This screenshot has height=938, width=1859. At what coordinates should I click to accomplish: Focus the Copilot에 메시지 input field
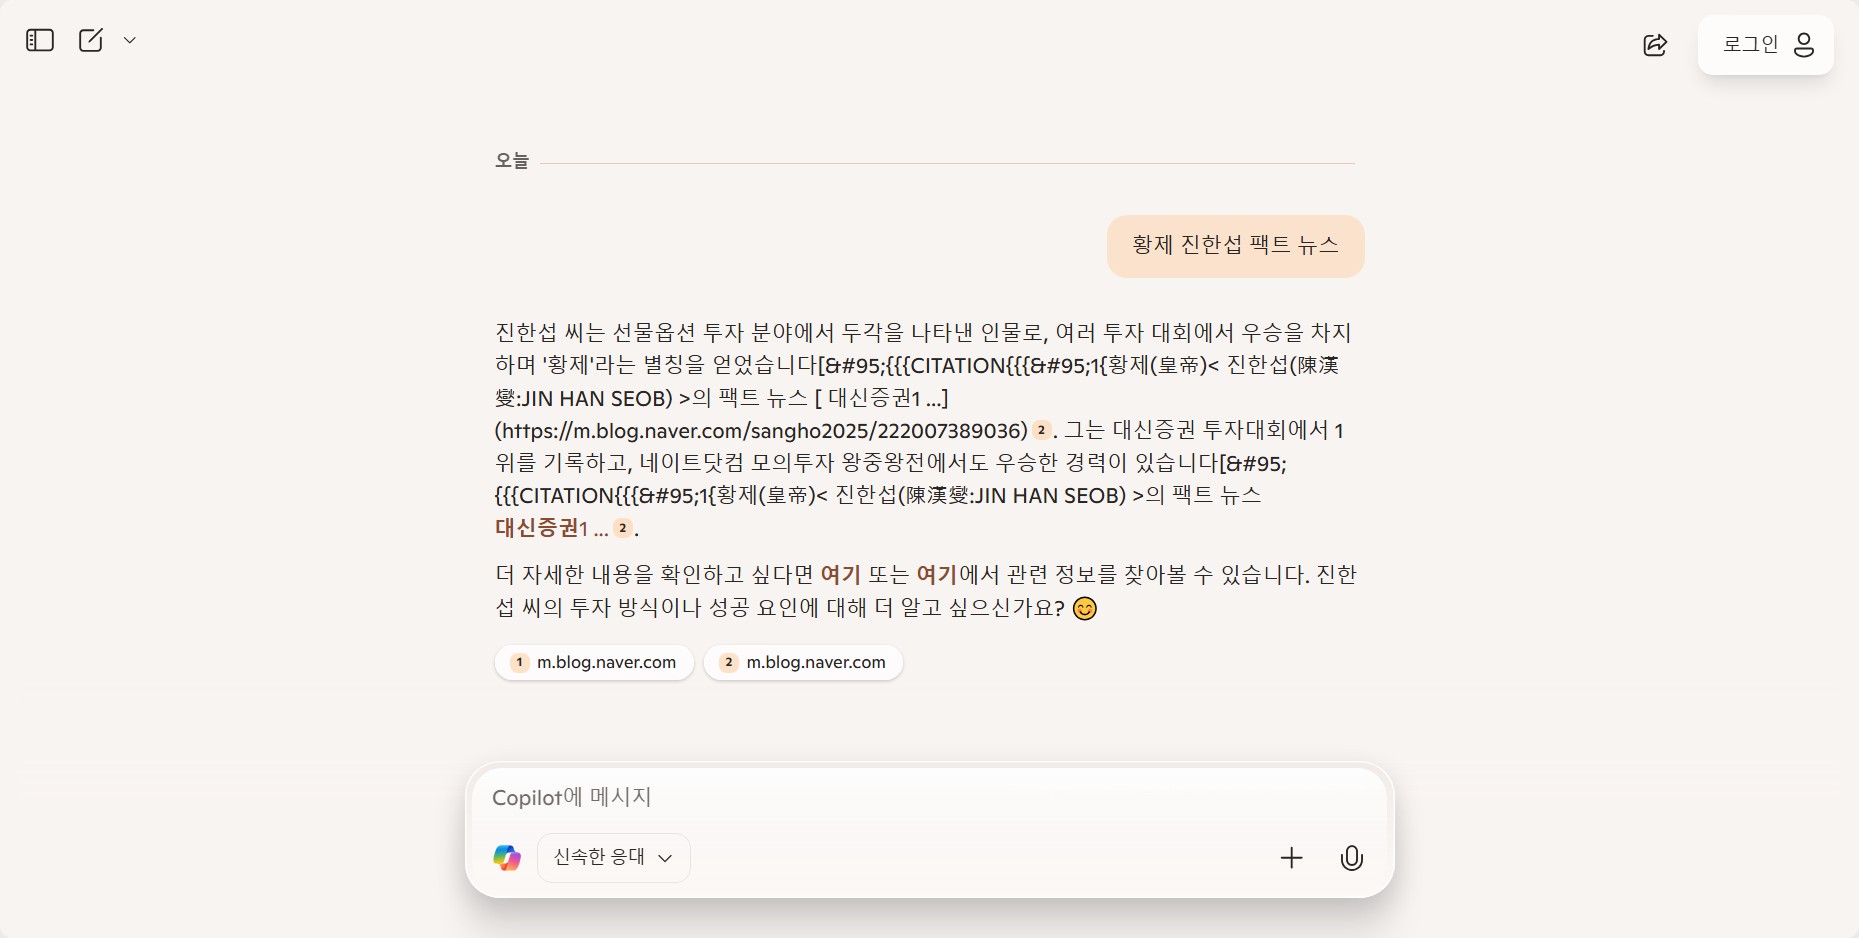[930, 797]
